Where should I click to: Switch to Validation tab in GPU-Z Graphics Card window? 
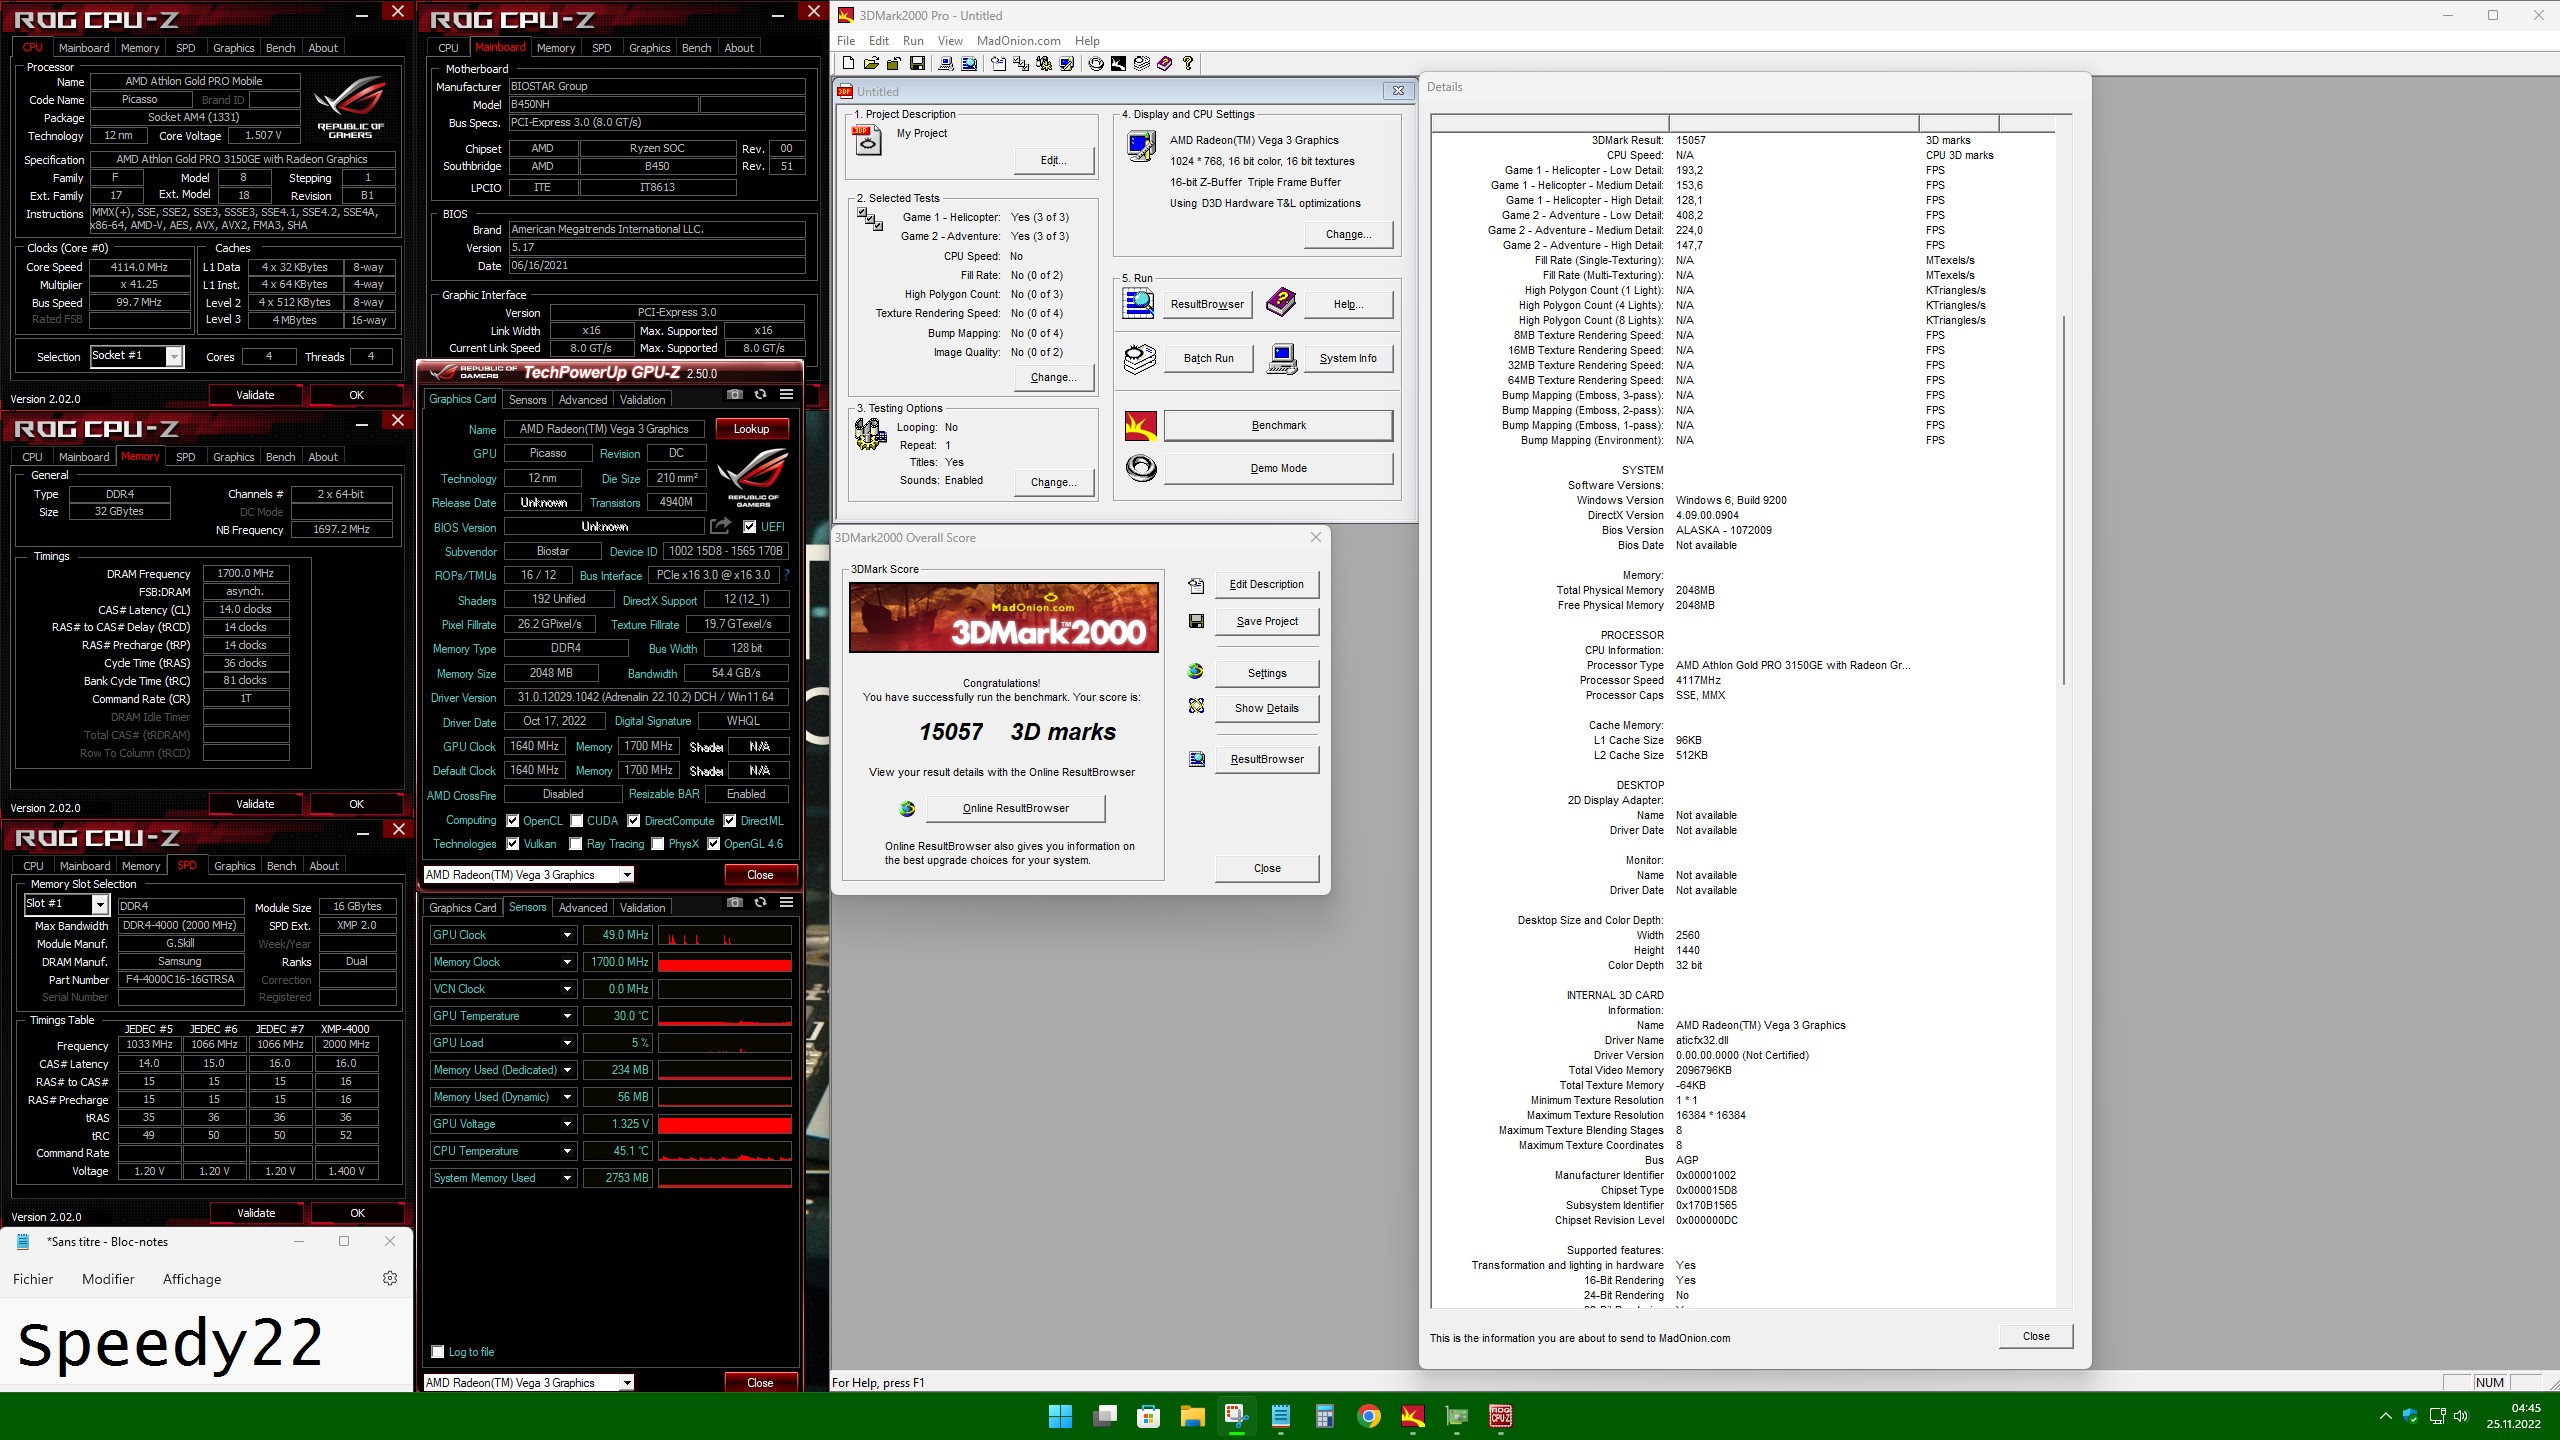point(642,400)
